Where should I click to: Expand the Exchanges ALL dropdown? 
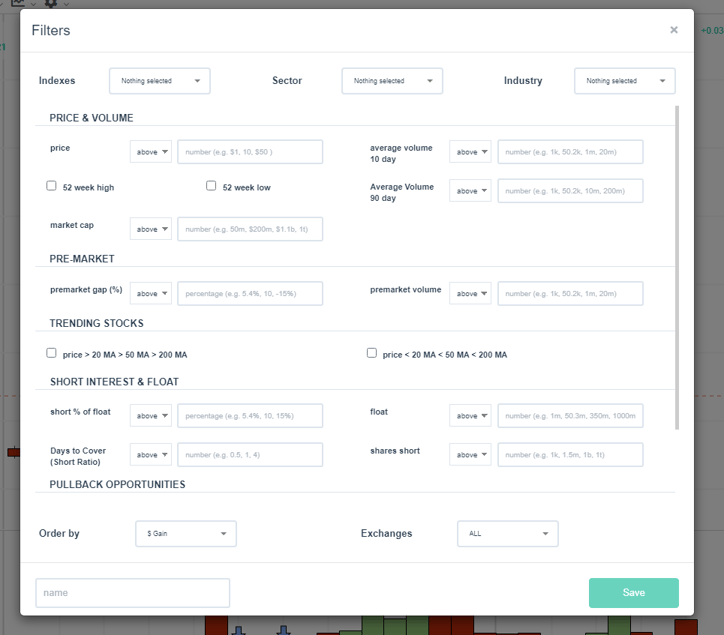pos(508,534)
